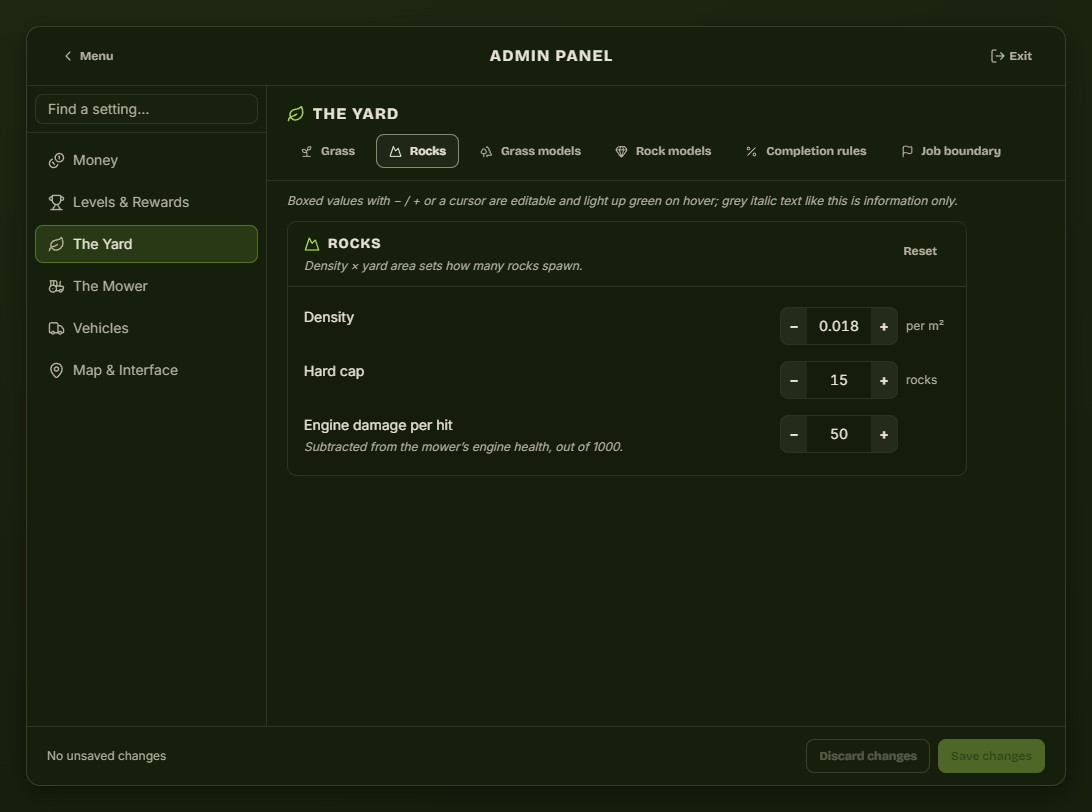Click the coins icon beside Money
Image resolution: width=1092 pixels, height=812 pixels.
click(56, 160)
